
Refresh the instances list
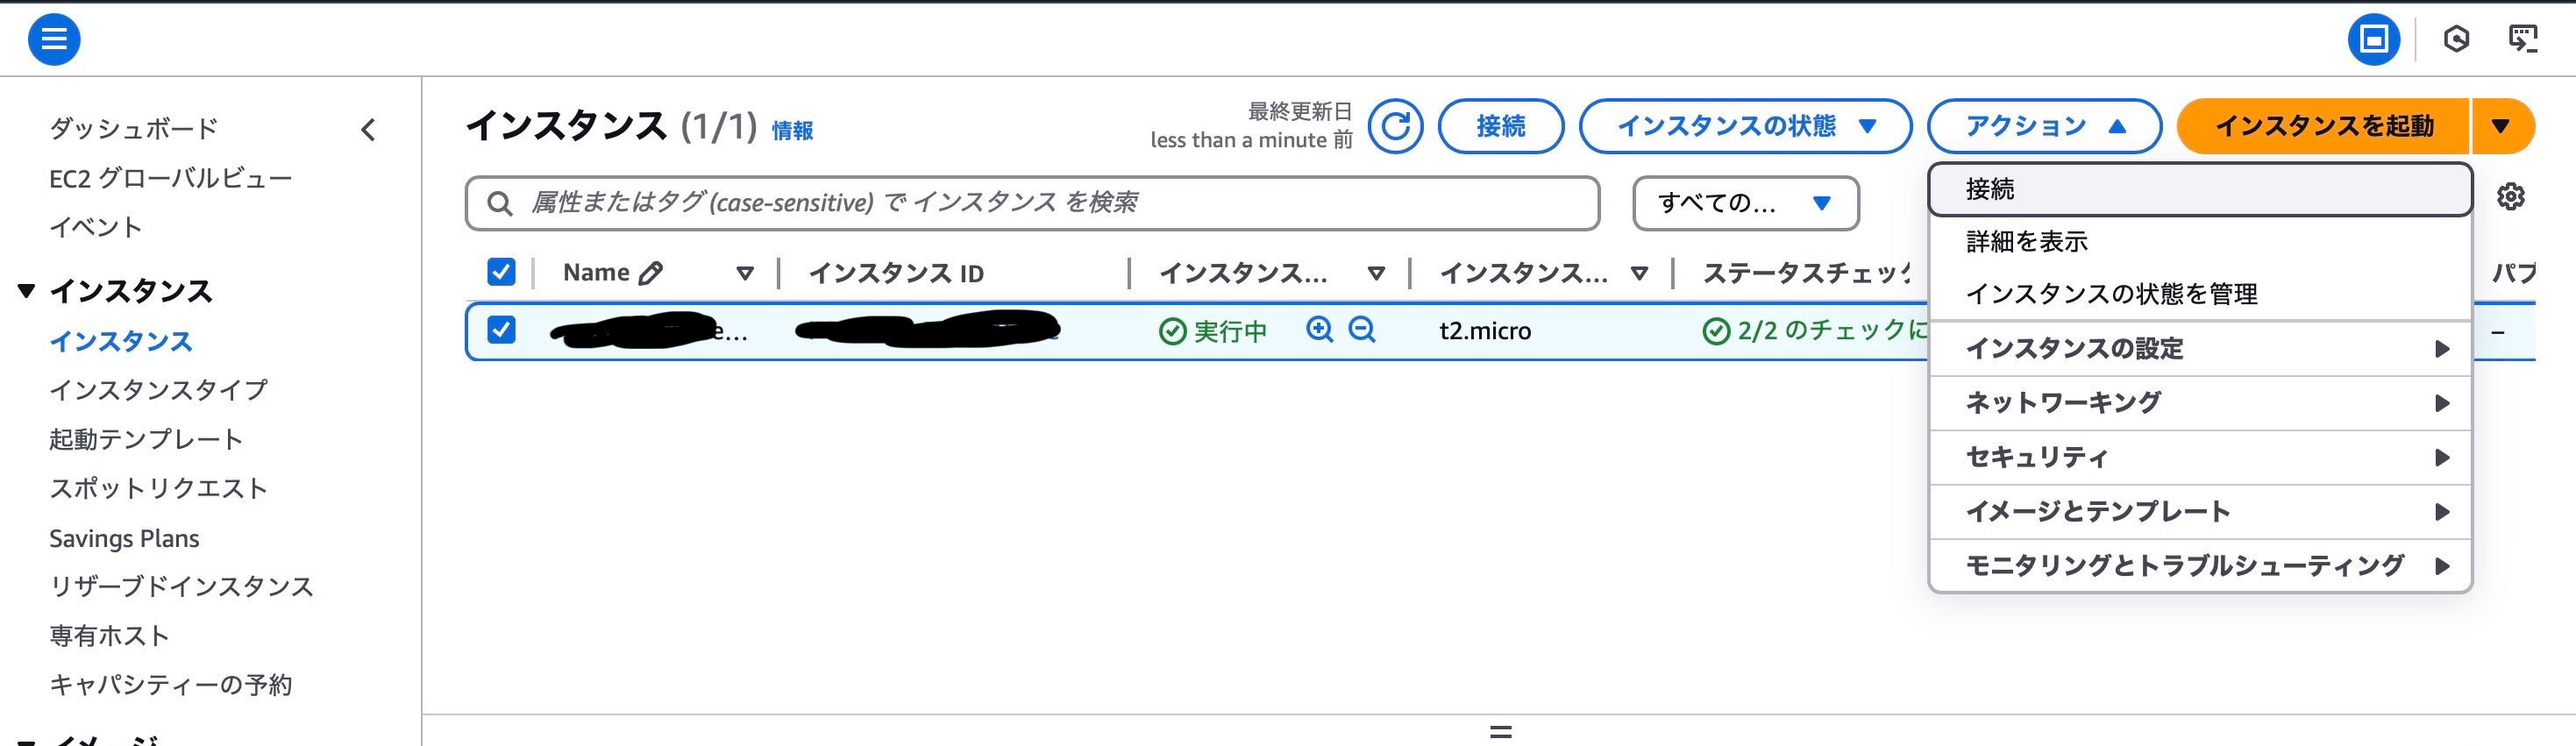point(1395,126)
